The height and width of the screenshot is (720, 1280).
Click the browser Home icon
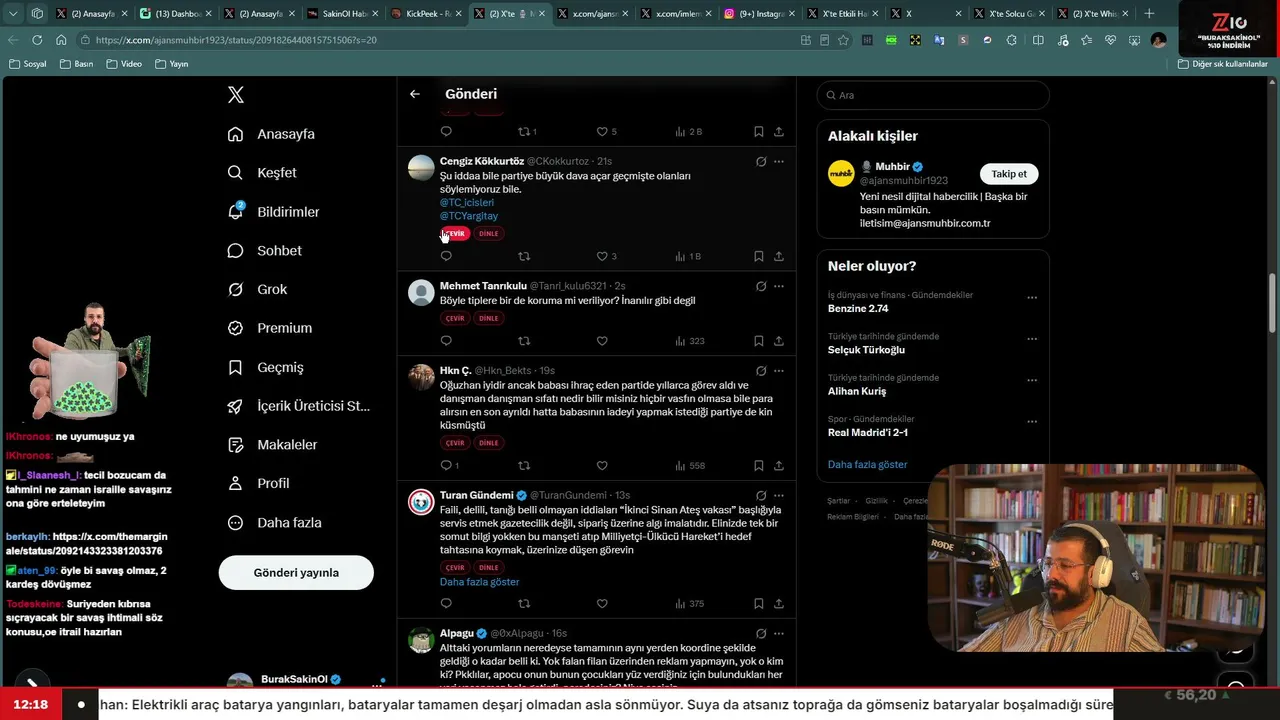pos(61,40)
